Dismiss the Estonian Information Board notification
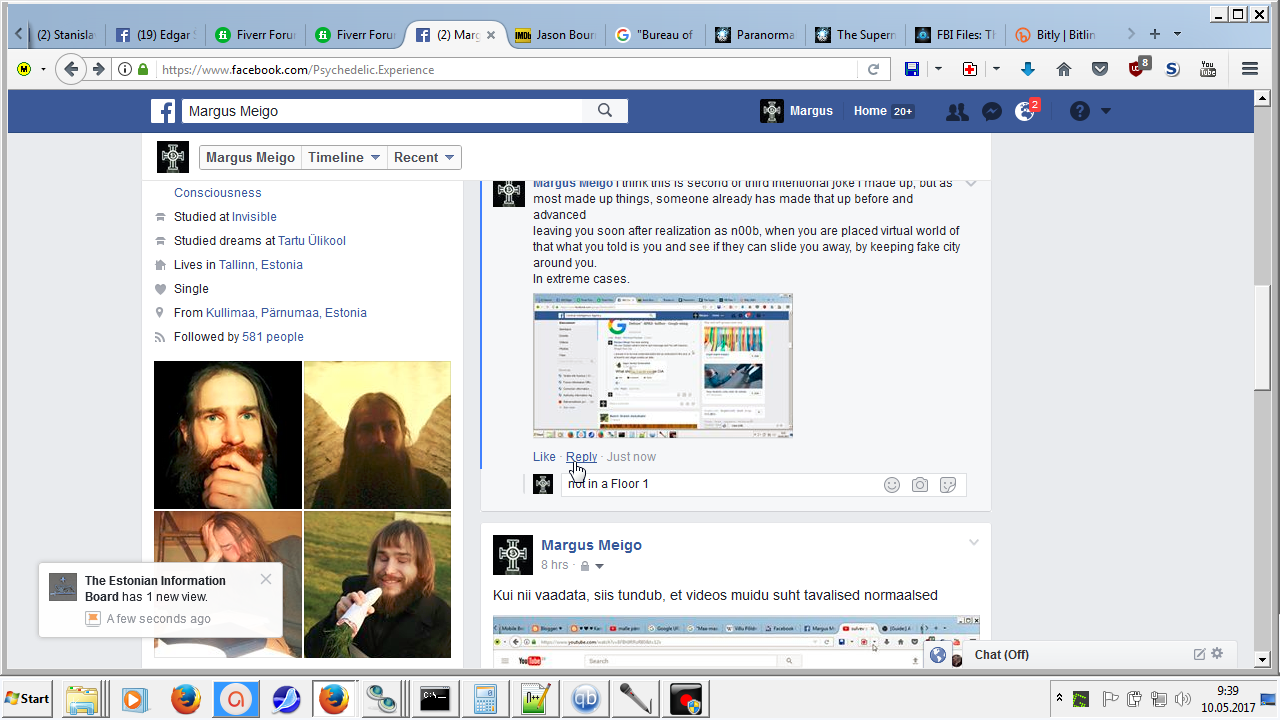 (x=265, y=579)
